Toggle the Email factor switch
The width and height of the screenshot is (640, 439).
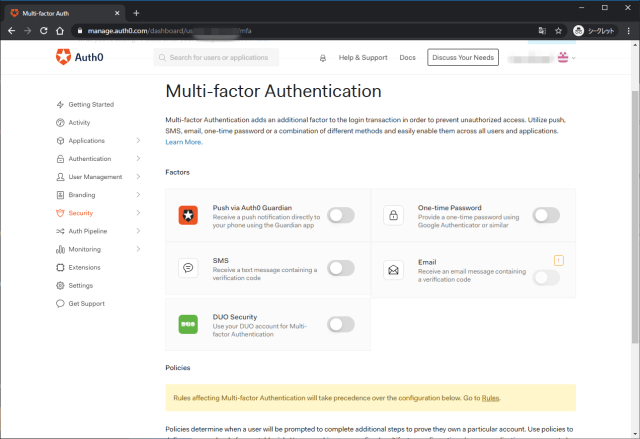[546, 278]
